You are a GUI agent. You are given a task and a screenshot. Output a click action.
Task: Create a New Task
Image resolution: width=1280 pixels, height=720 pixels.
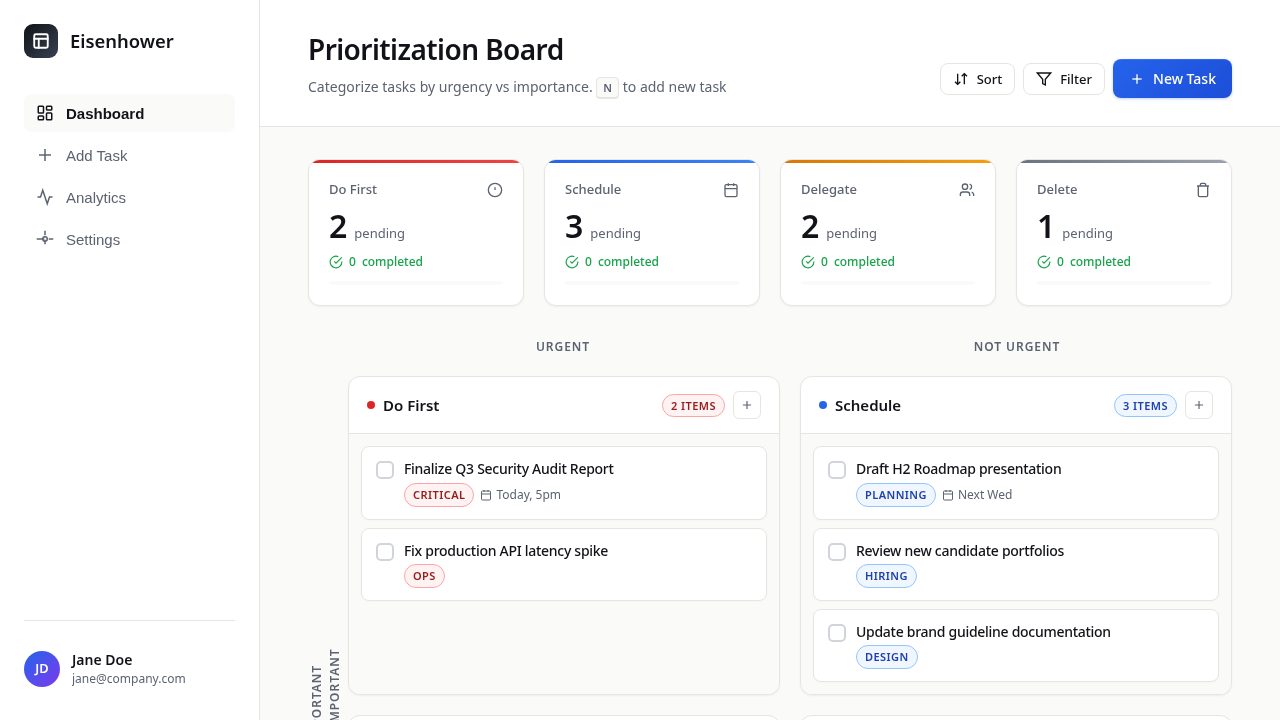pyautogui.click(x=1172, y=79)
